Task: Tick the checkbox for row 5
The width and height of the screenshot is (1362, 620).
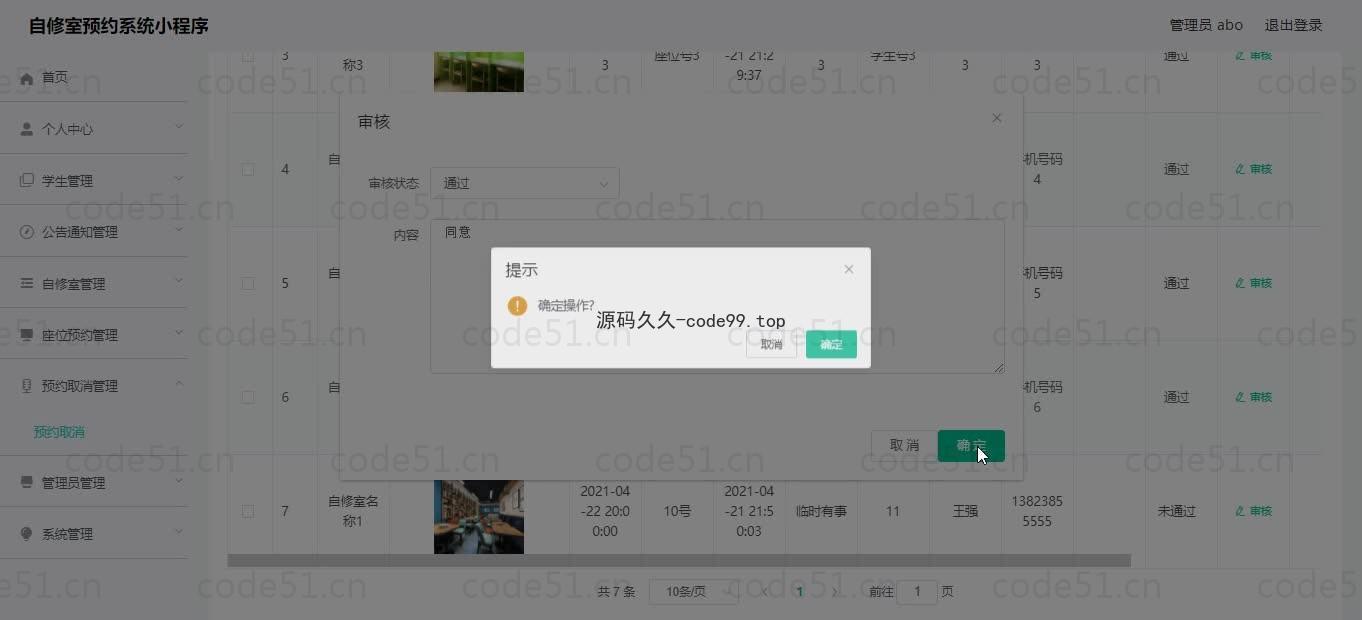Action: (x=248, y=283)
